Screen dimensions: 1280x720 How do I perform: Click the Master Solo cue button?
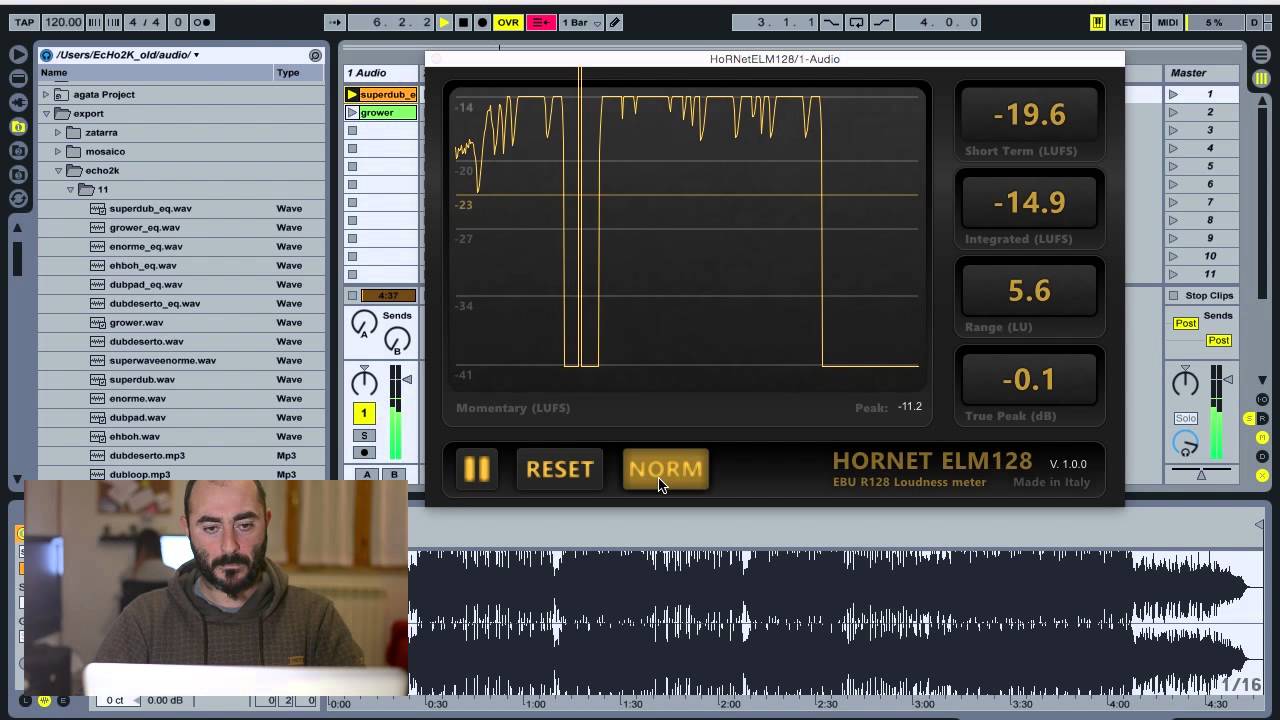point(1185,418)
